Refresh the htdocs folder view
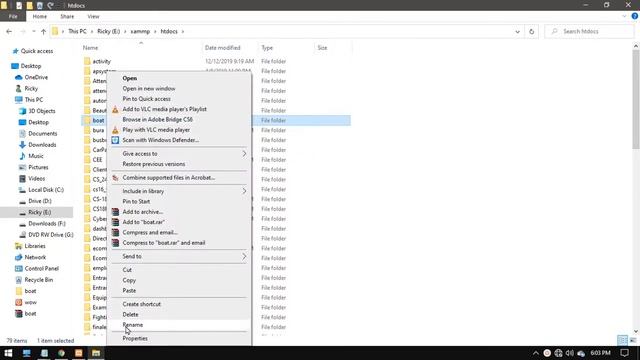 click(531, 31)
